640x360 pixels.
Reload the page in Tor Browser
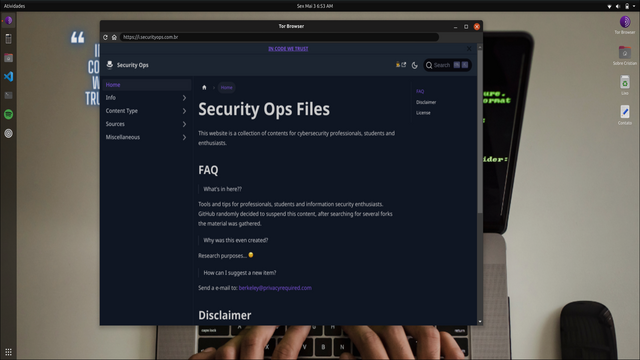(105, 37)
